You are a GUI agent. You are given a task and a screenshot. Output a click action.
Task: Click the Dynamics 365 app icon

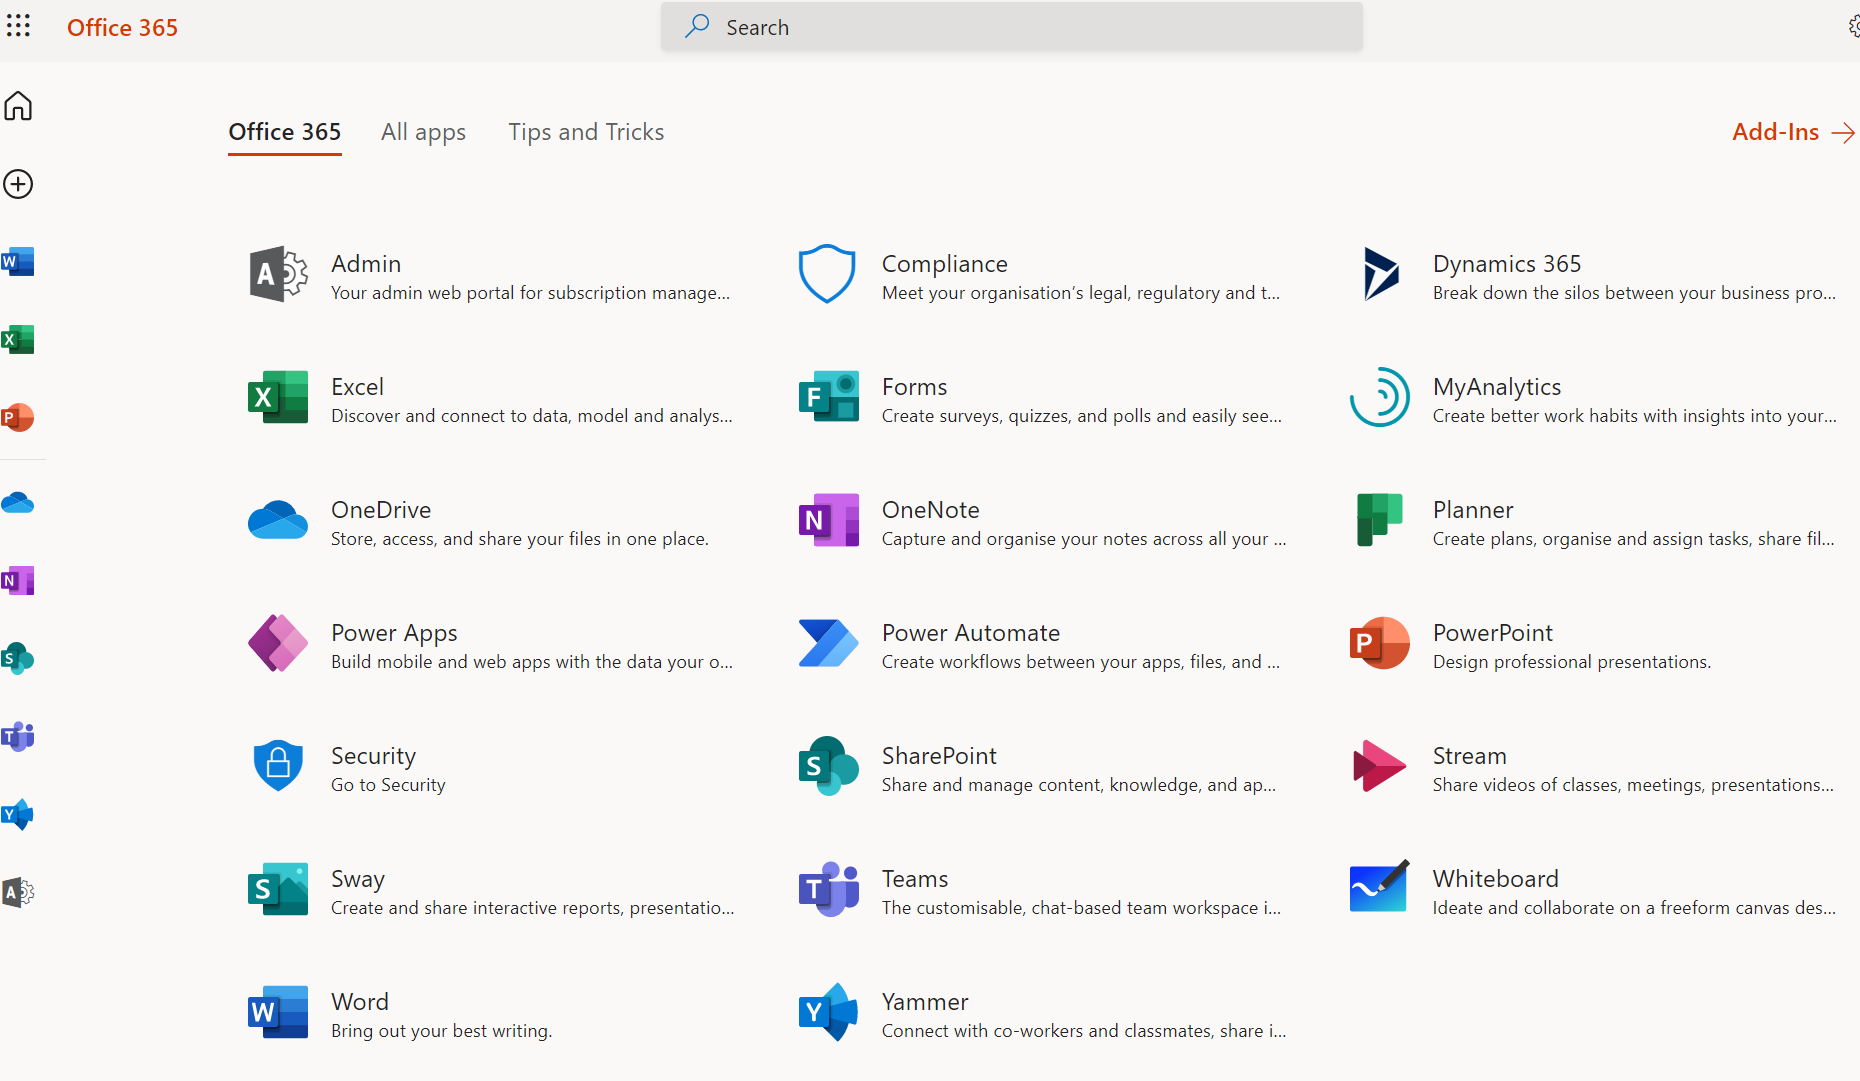pos(1380,274)
